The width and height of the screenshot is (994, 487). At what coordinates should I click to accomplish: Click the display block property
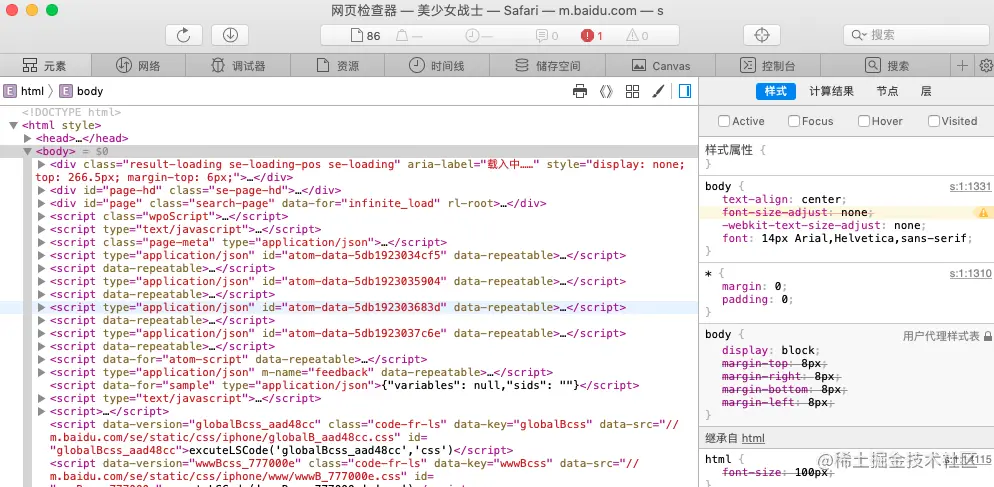pos(770,350)
